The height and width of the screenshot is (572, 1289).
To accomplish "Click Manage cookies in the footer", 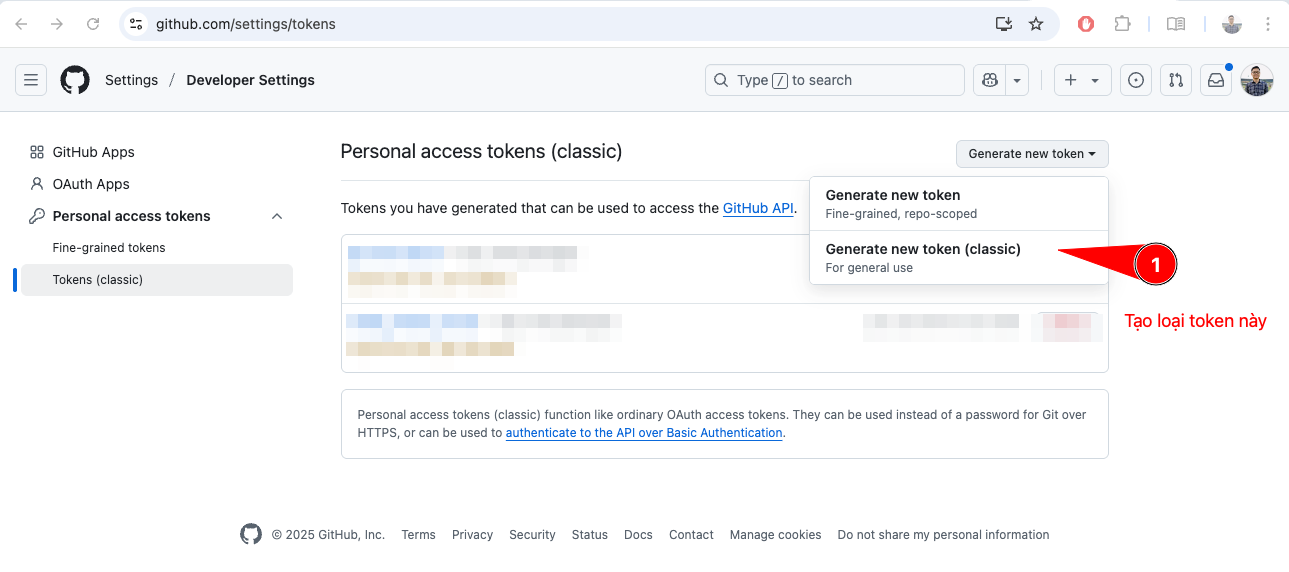I will [x=775, y=535].
